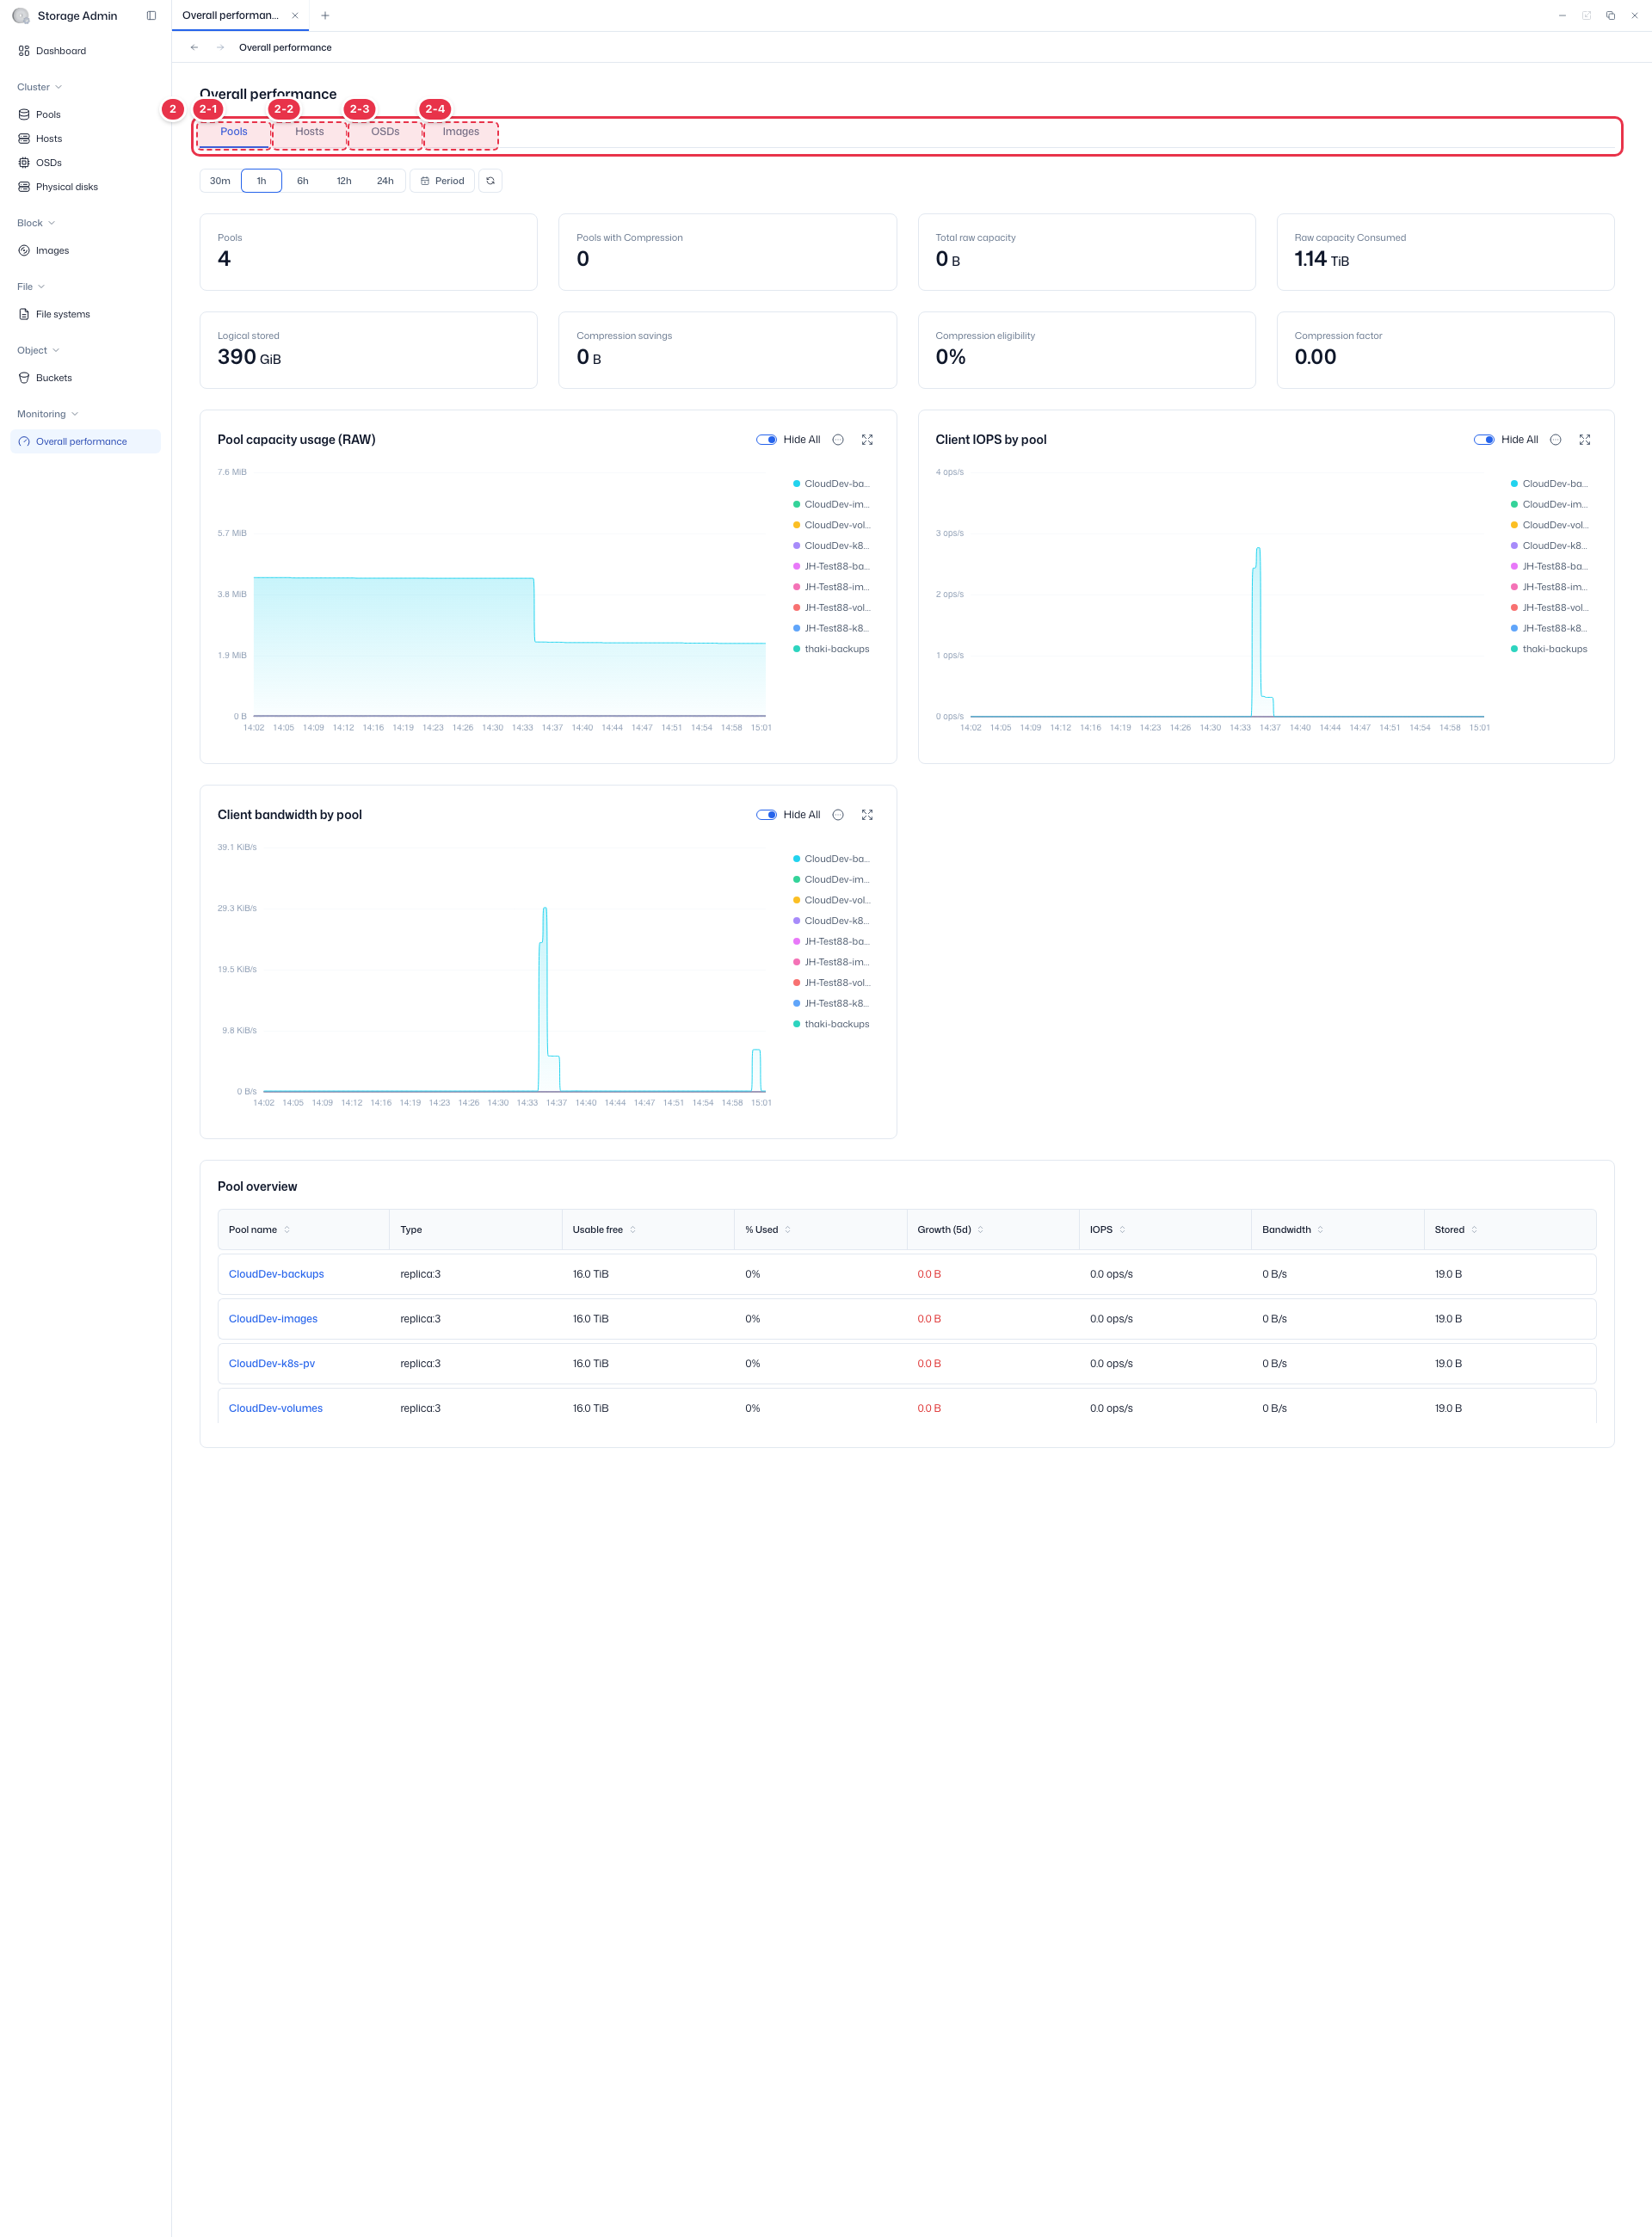The width and height of the screenshot is (1652, 2237).
Task: Open CloudDev-backups pool link
Action: click(x=276, y=1274)
